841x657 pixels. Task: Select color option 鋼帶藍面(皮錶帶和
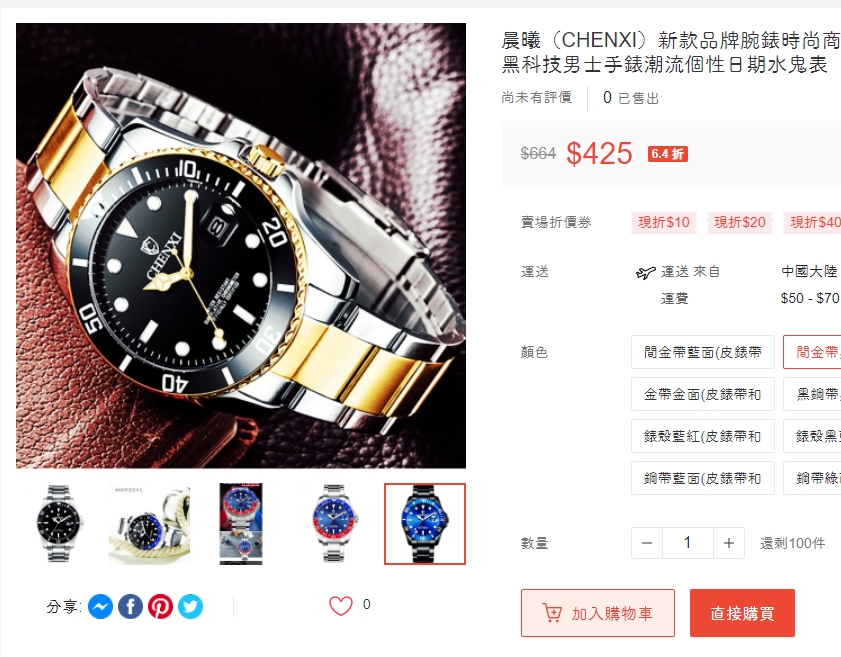703,478
